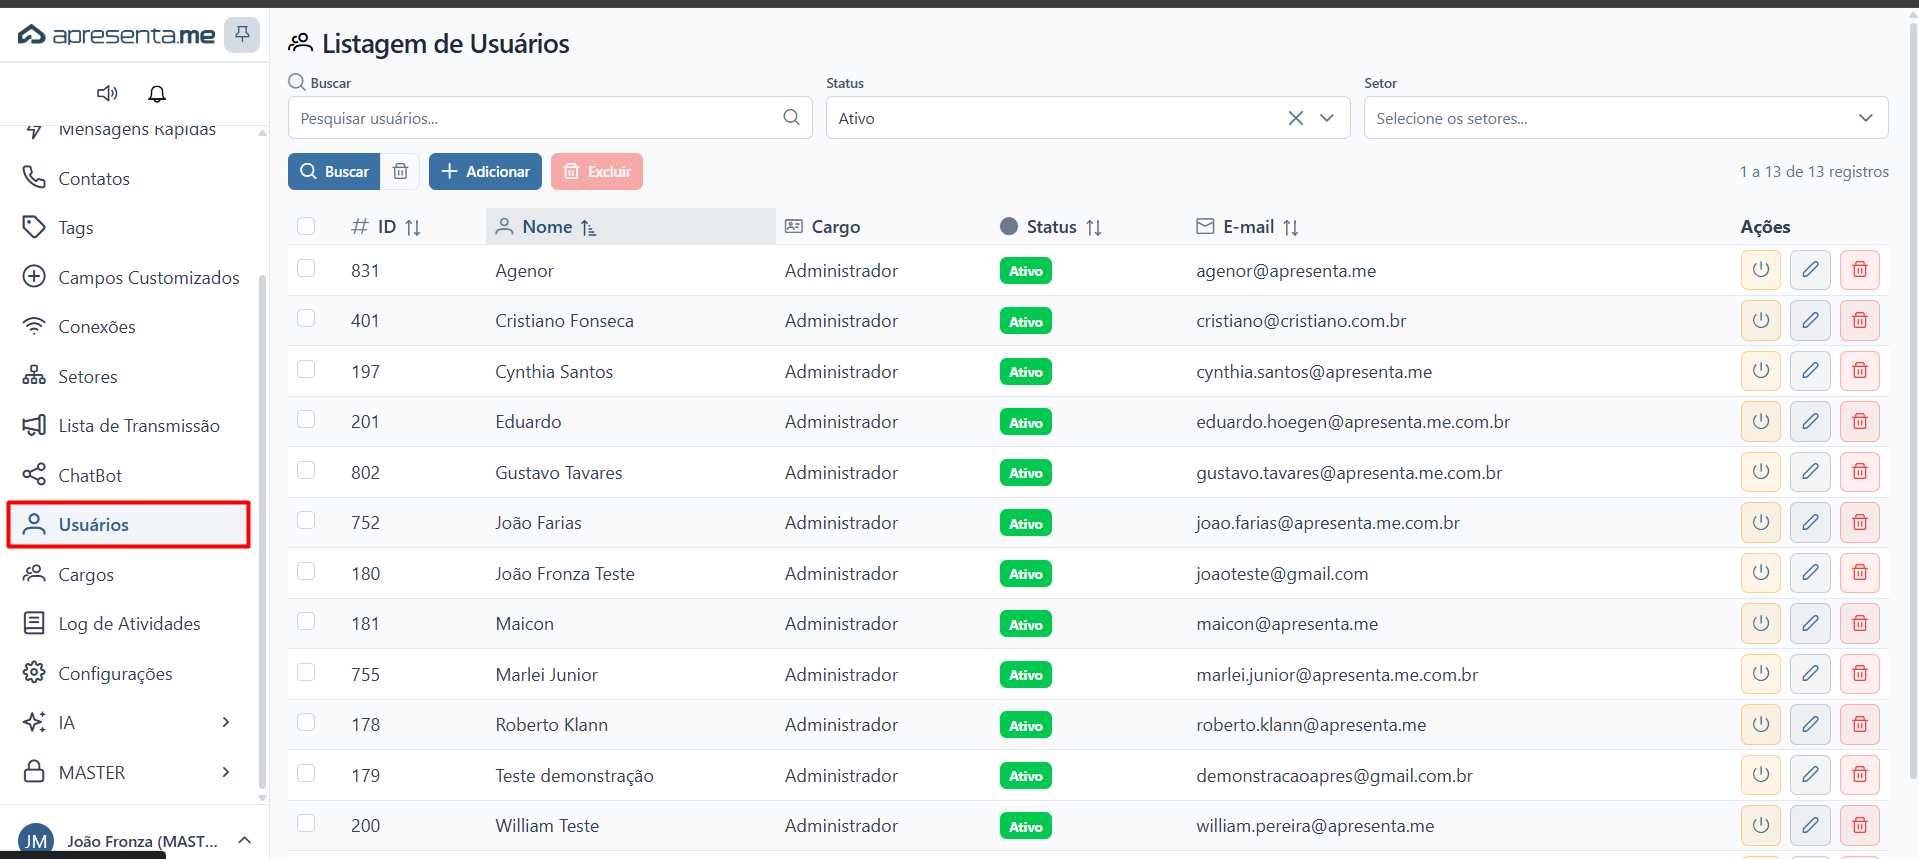The width and height of the screenshot is (1919, 859).
Task: Expand the MASTER sidebar submenu
Action: 226,772
